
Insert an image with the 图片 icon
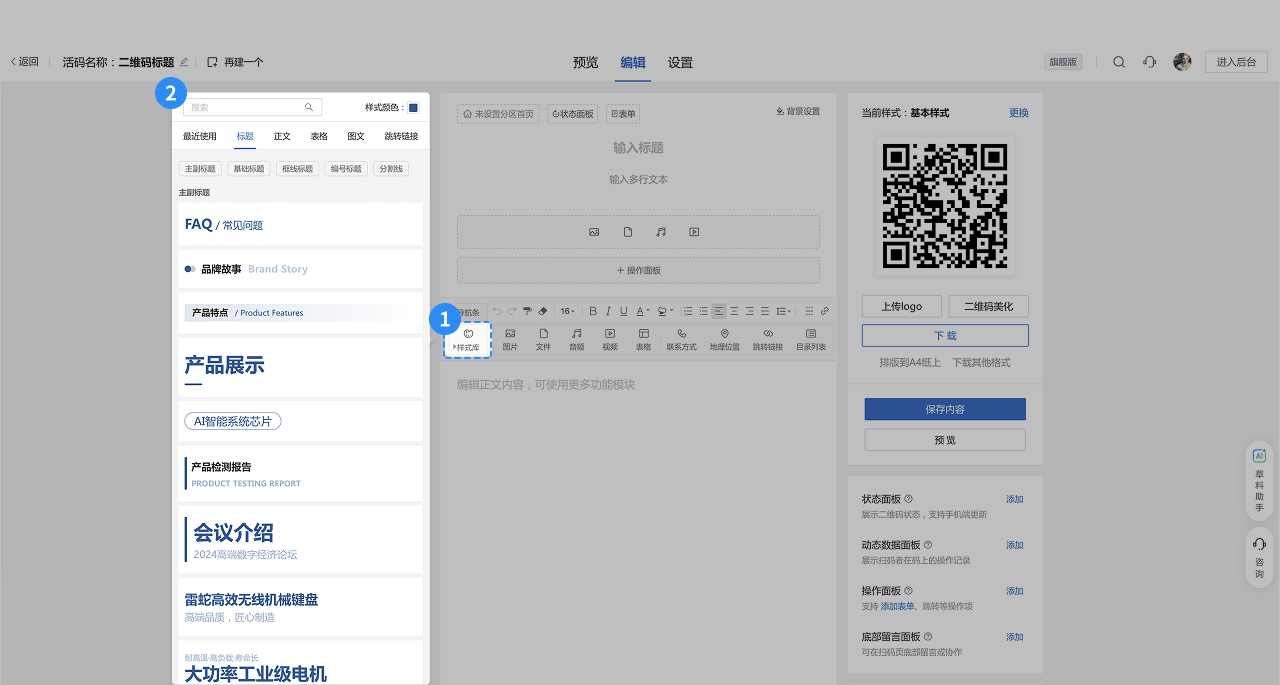coord(510,339)
